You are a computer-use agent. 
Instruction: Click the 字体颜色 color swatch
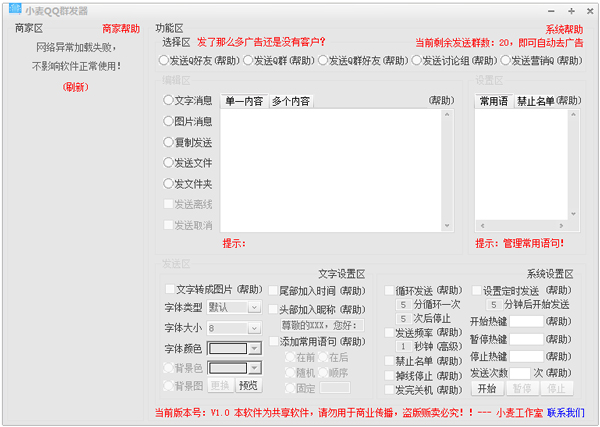pyautogui.click(x=228, y=349)
